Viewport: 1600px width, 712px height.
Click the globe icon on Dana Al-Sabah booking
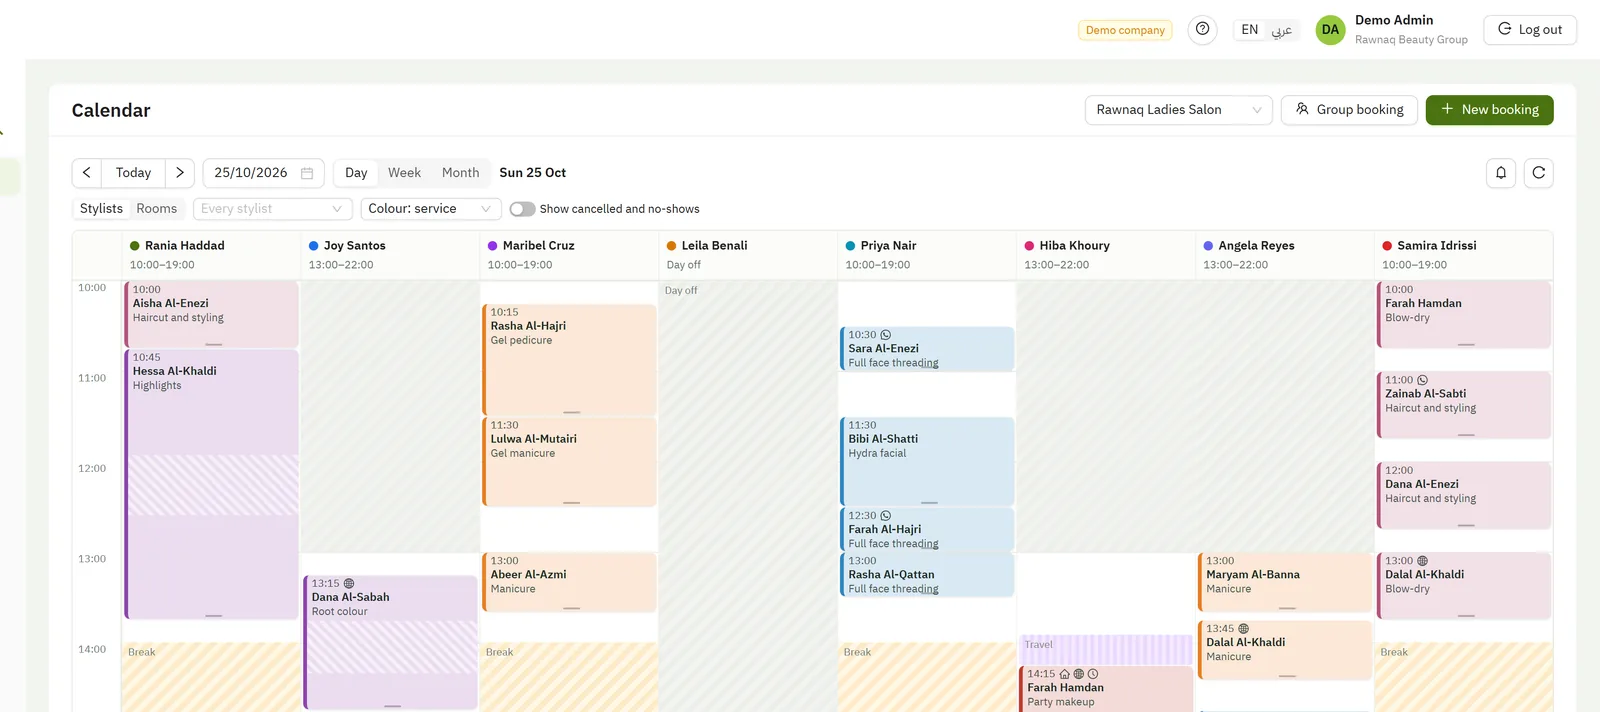click(x=349, y=583)
